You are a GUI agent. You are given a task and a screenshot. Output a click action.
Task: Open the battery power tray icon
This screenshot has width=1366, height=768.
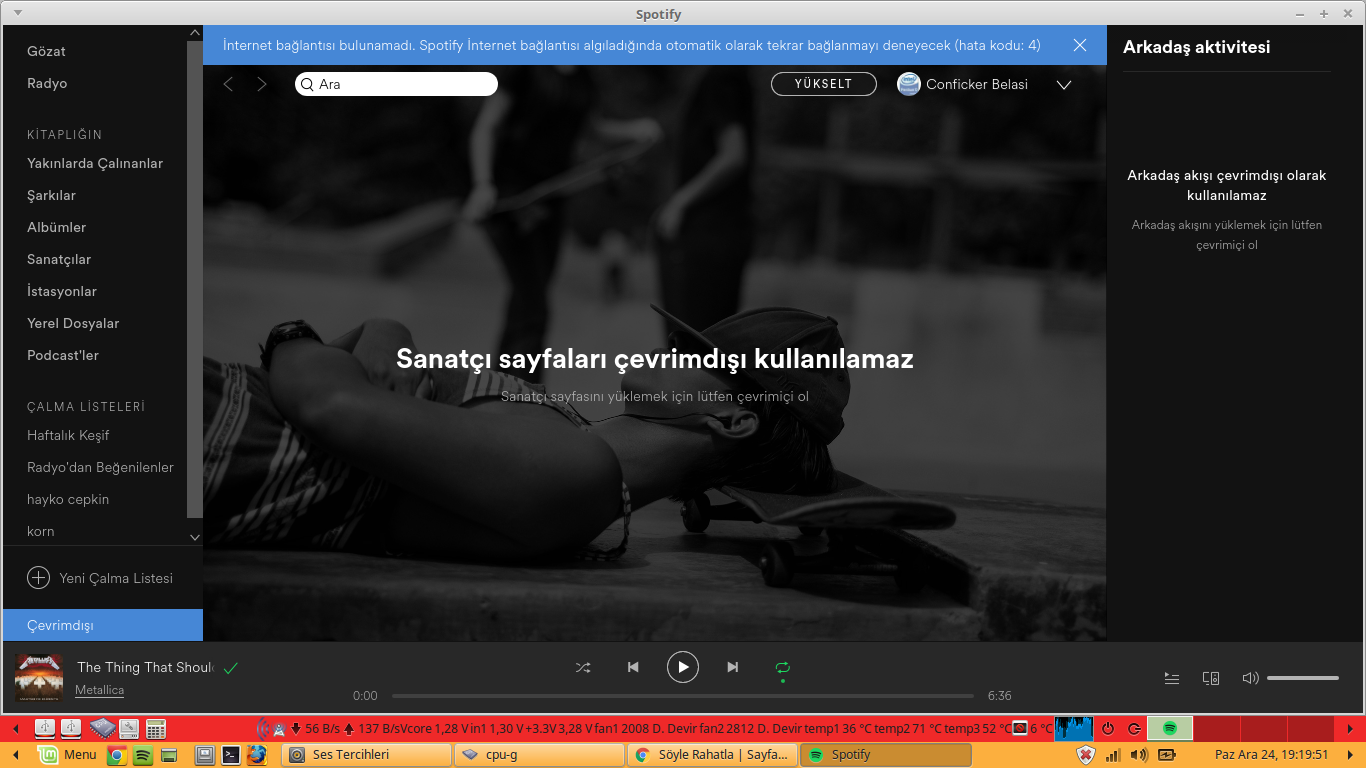(x=1167, y=755)
